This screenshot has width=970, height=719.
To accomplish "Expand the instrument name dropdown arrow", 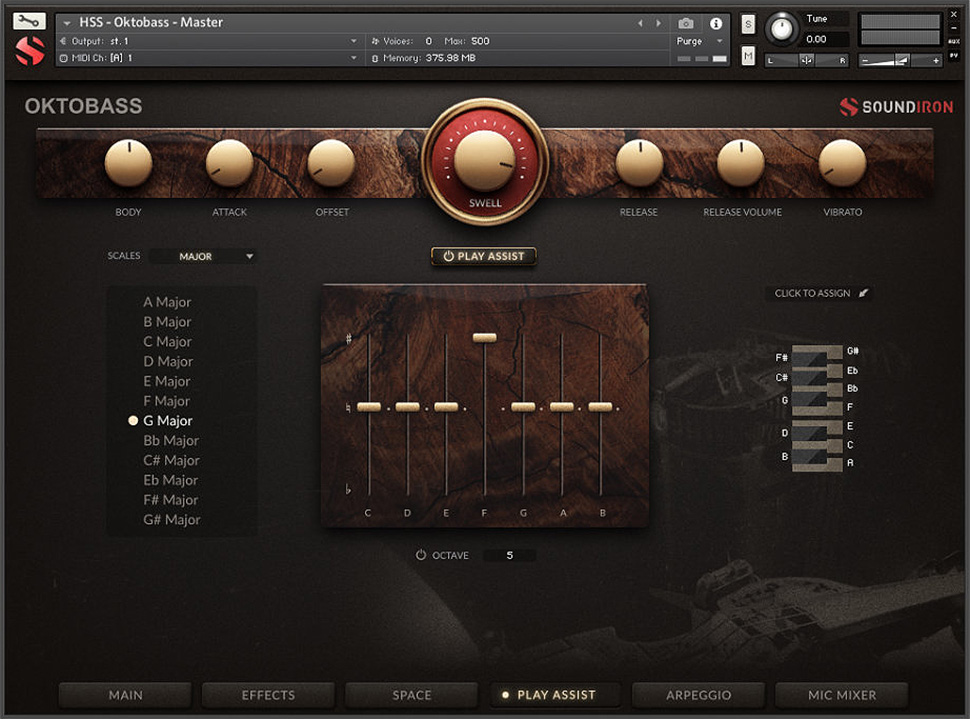I will pyautogui.click(x=67, y=23).
